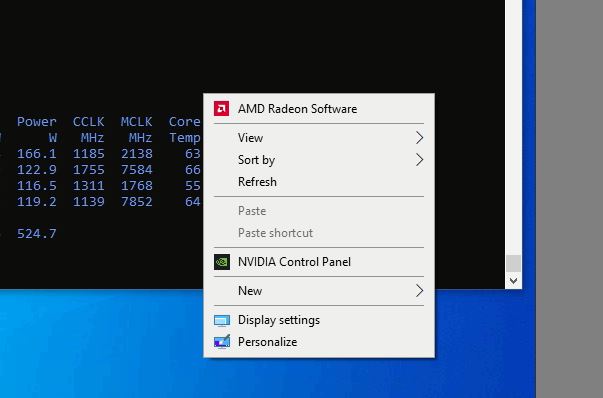Click the terminal scrollbar thumb

513,263
